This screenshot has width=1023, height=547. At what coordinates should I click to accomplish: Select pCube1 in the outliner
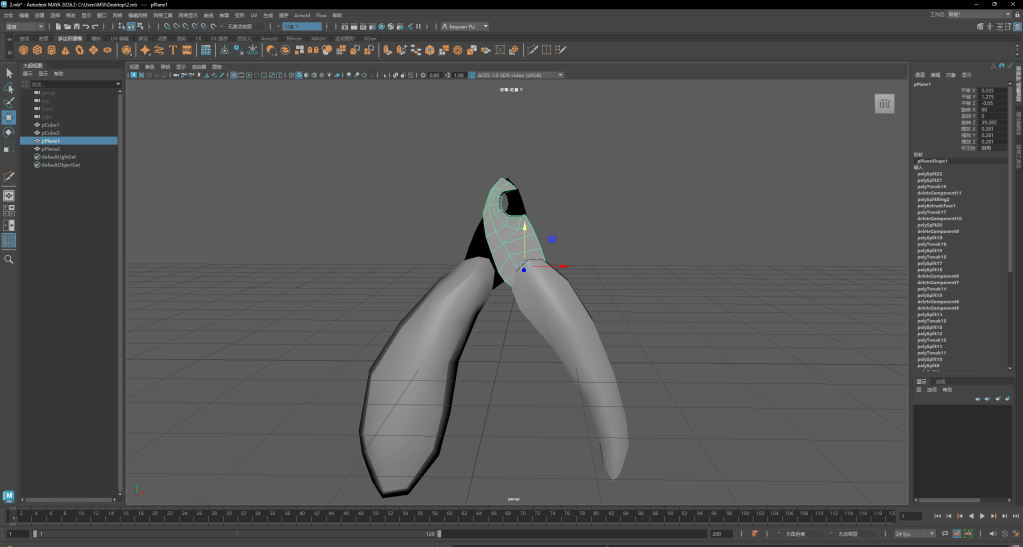point(51,125)
